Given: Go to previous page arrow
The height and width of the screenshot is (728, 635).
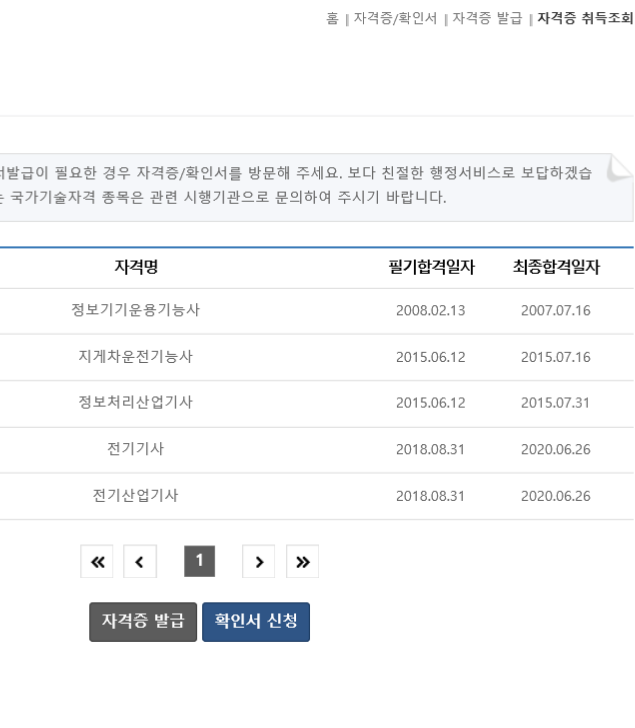Looking at the screenshot, I should 140,561.
